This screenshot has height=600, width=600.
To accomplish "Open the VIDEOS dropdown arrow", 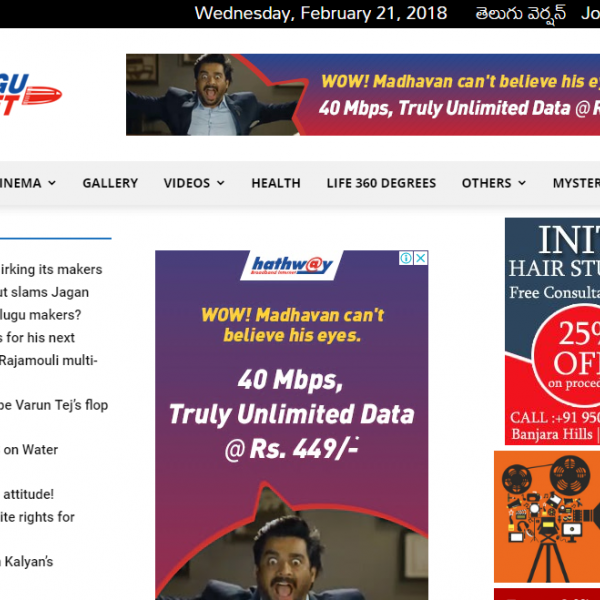I will pyautogui.click(x=220, y=183).
